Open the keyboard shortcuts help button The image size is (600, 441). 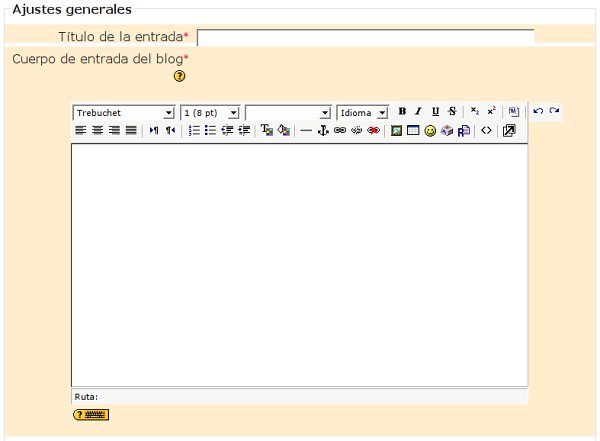click(91, 415)
